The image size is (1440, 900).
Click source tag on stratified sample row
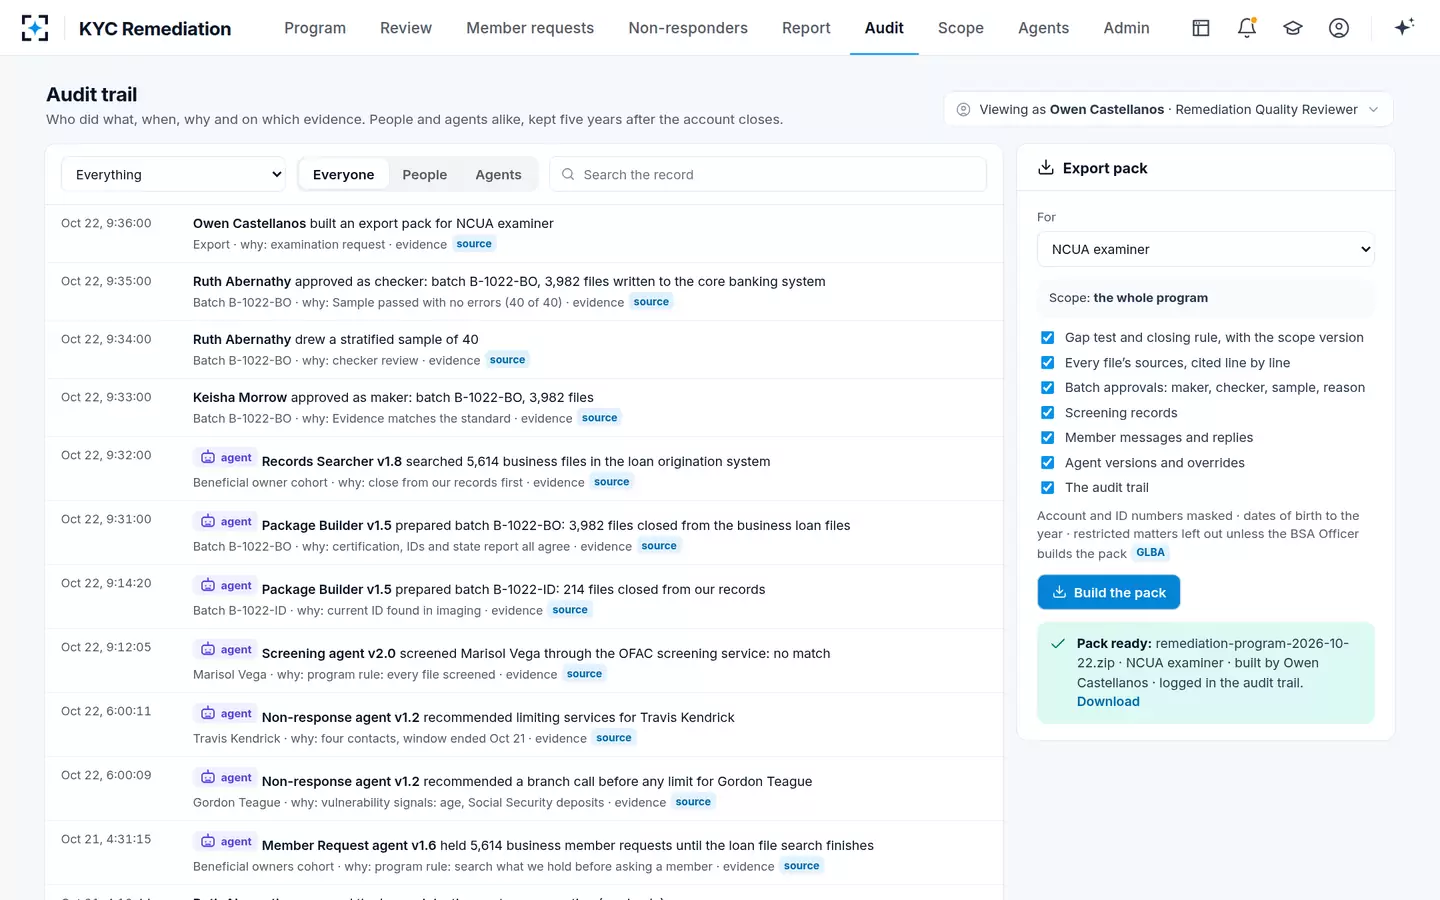click(507, 360)
